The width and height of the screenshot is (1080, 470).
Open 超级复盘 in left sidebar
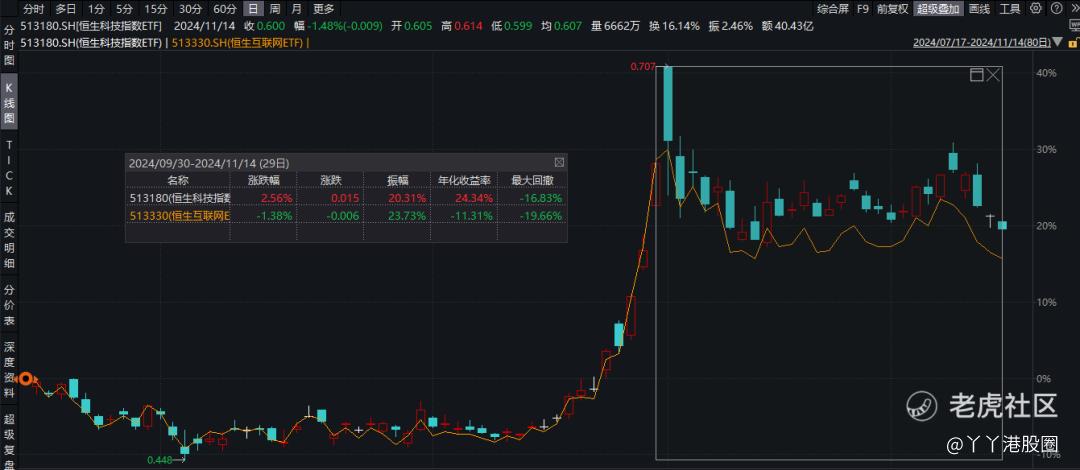point(10,441)
